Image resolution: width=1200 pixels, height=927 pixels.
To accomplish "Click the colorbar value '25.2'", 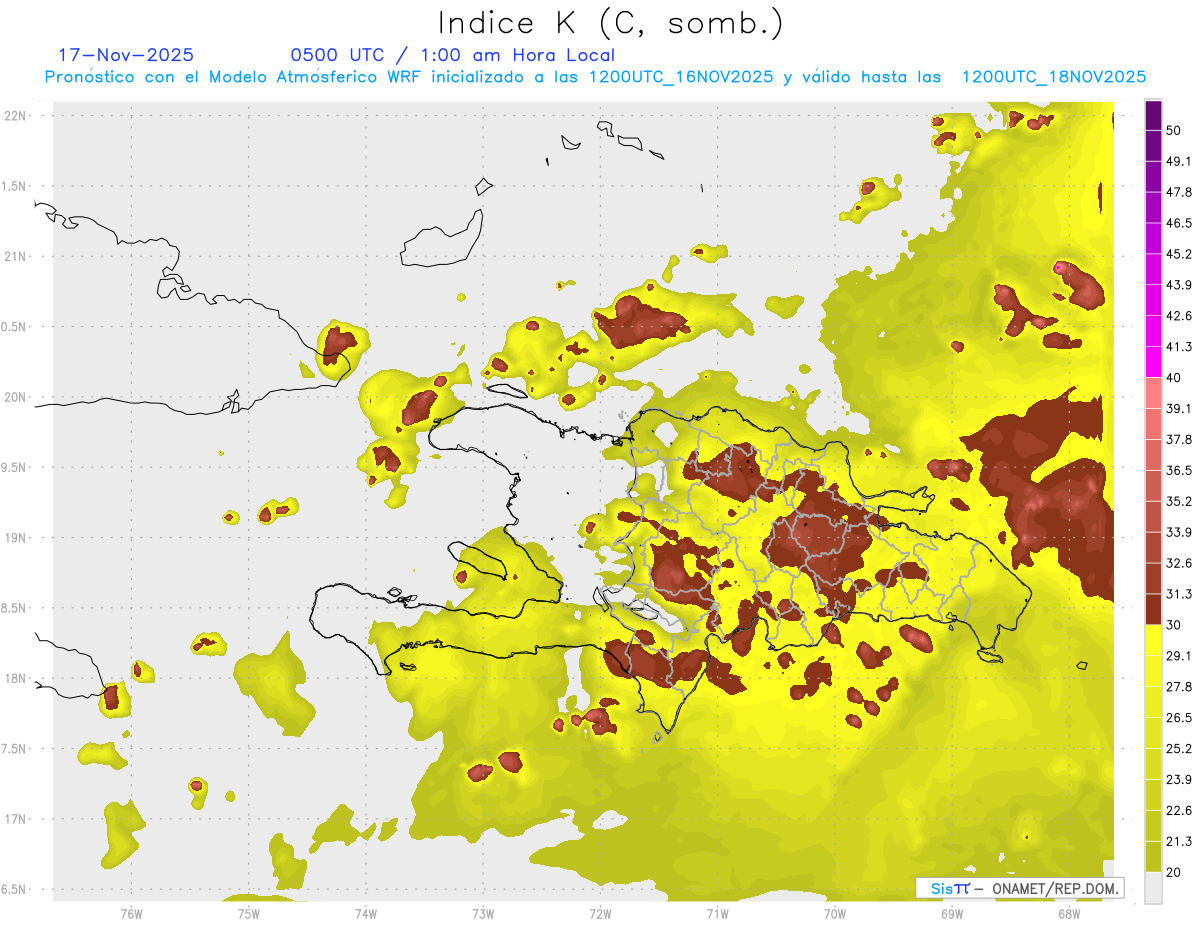I will click(1179, 749).
